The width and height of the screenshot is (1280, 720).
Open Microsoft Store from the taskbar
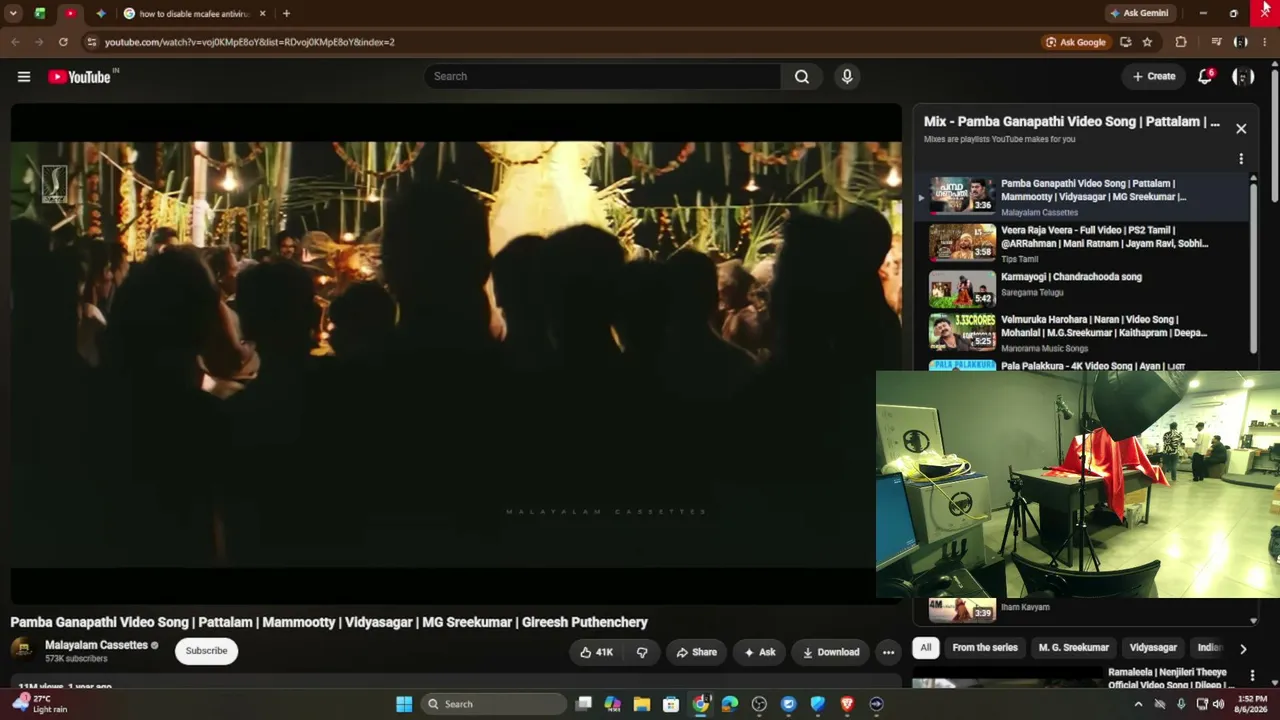pyautogui.click(x=671, y=704)
